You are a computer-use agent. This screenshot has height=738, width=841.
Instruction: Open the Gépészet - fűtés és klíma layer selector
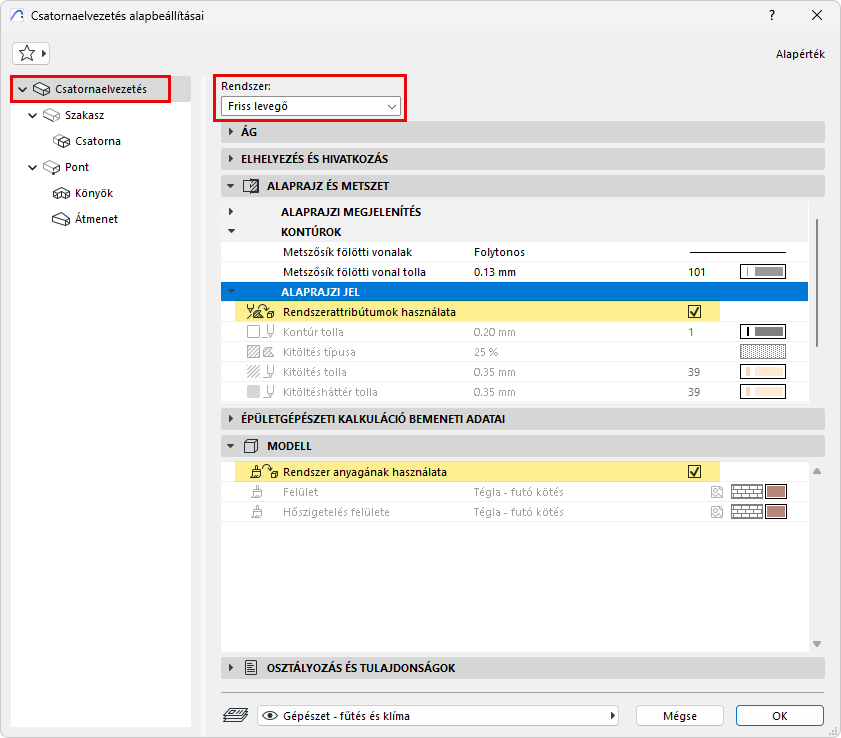438,716
